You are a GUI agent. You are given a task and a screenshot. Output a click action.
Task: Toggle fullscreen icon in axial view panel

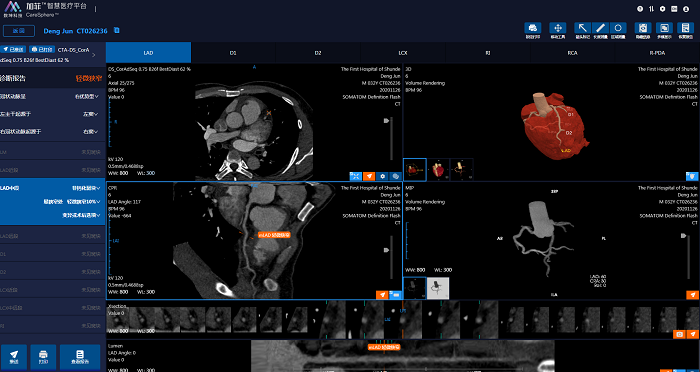[x=355, y=176]
